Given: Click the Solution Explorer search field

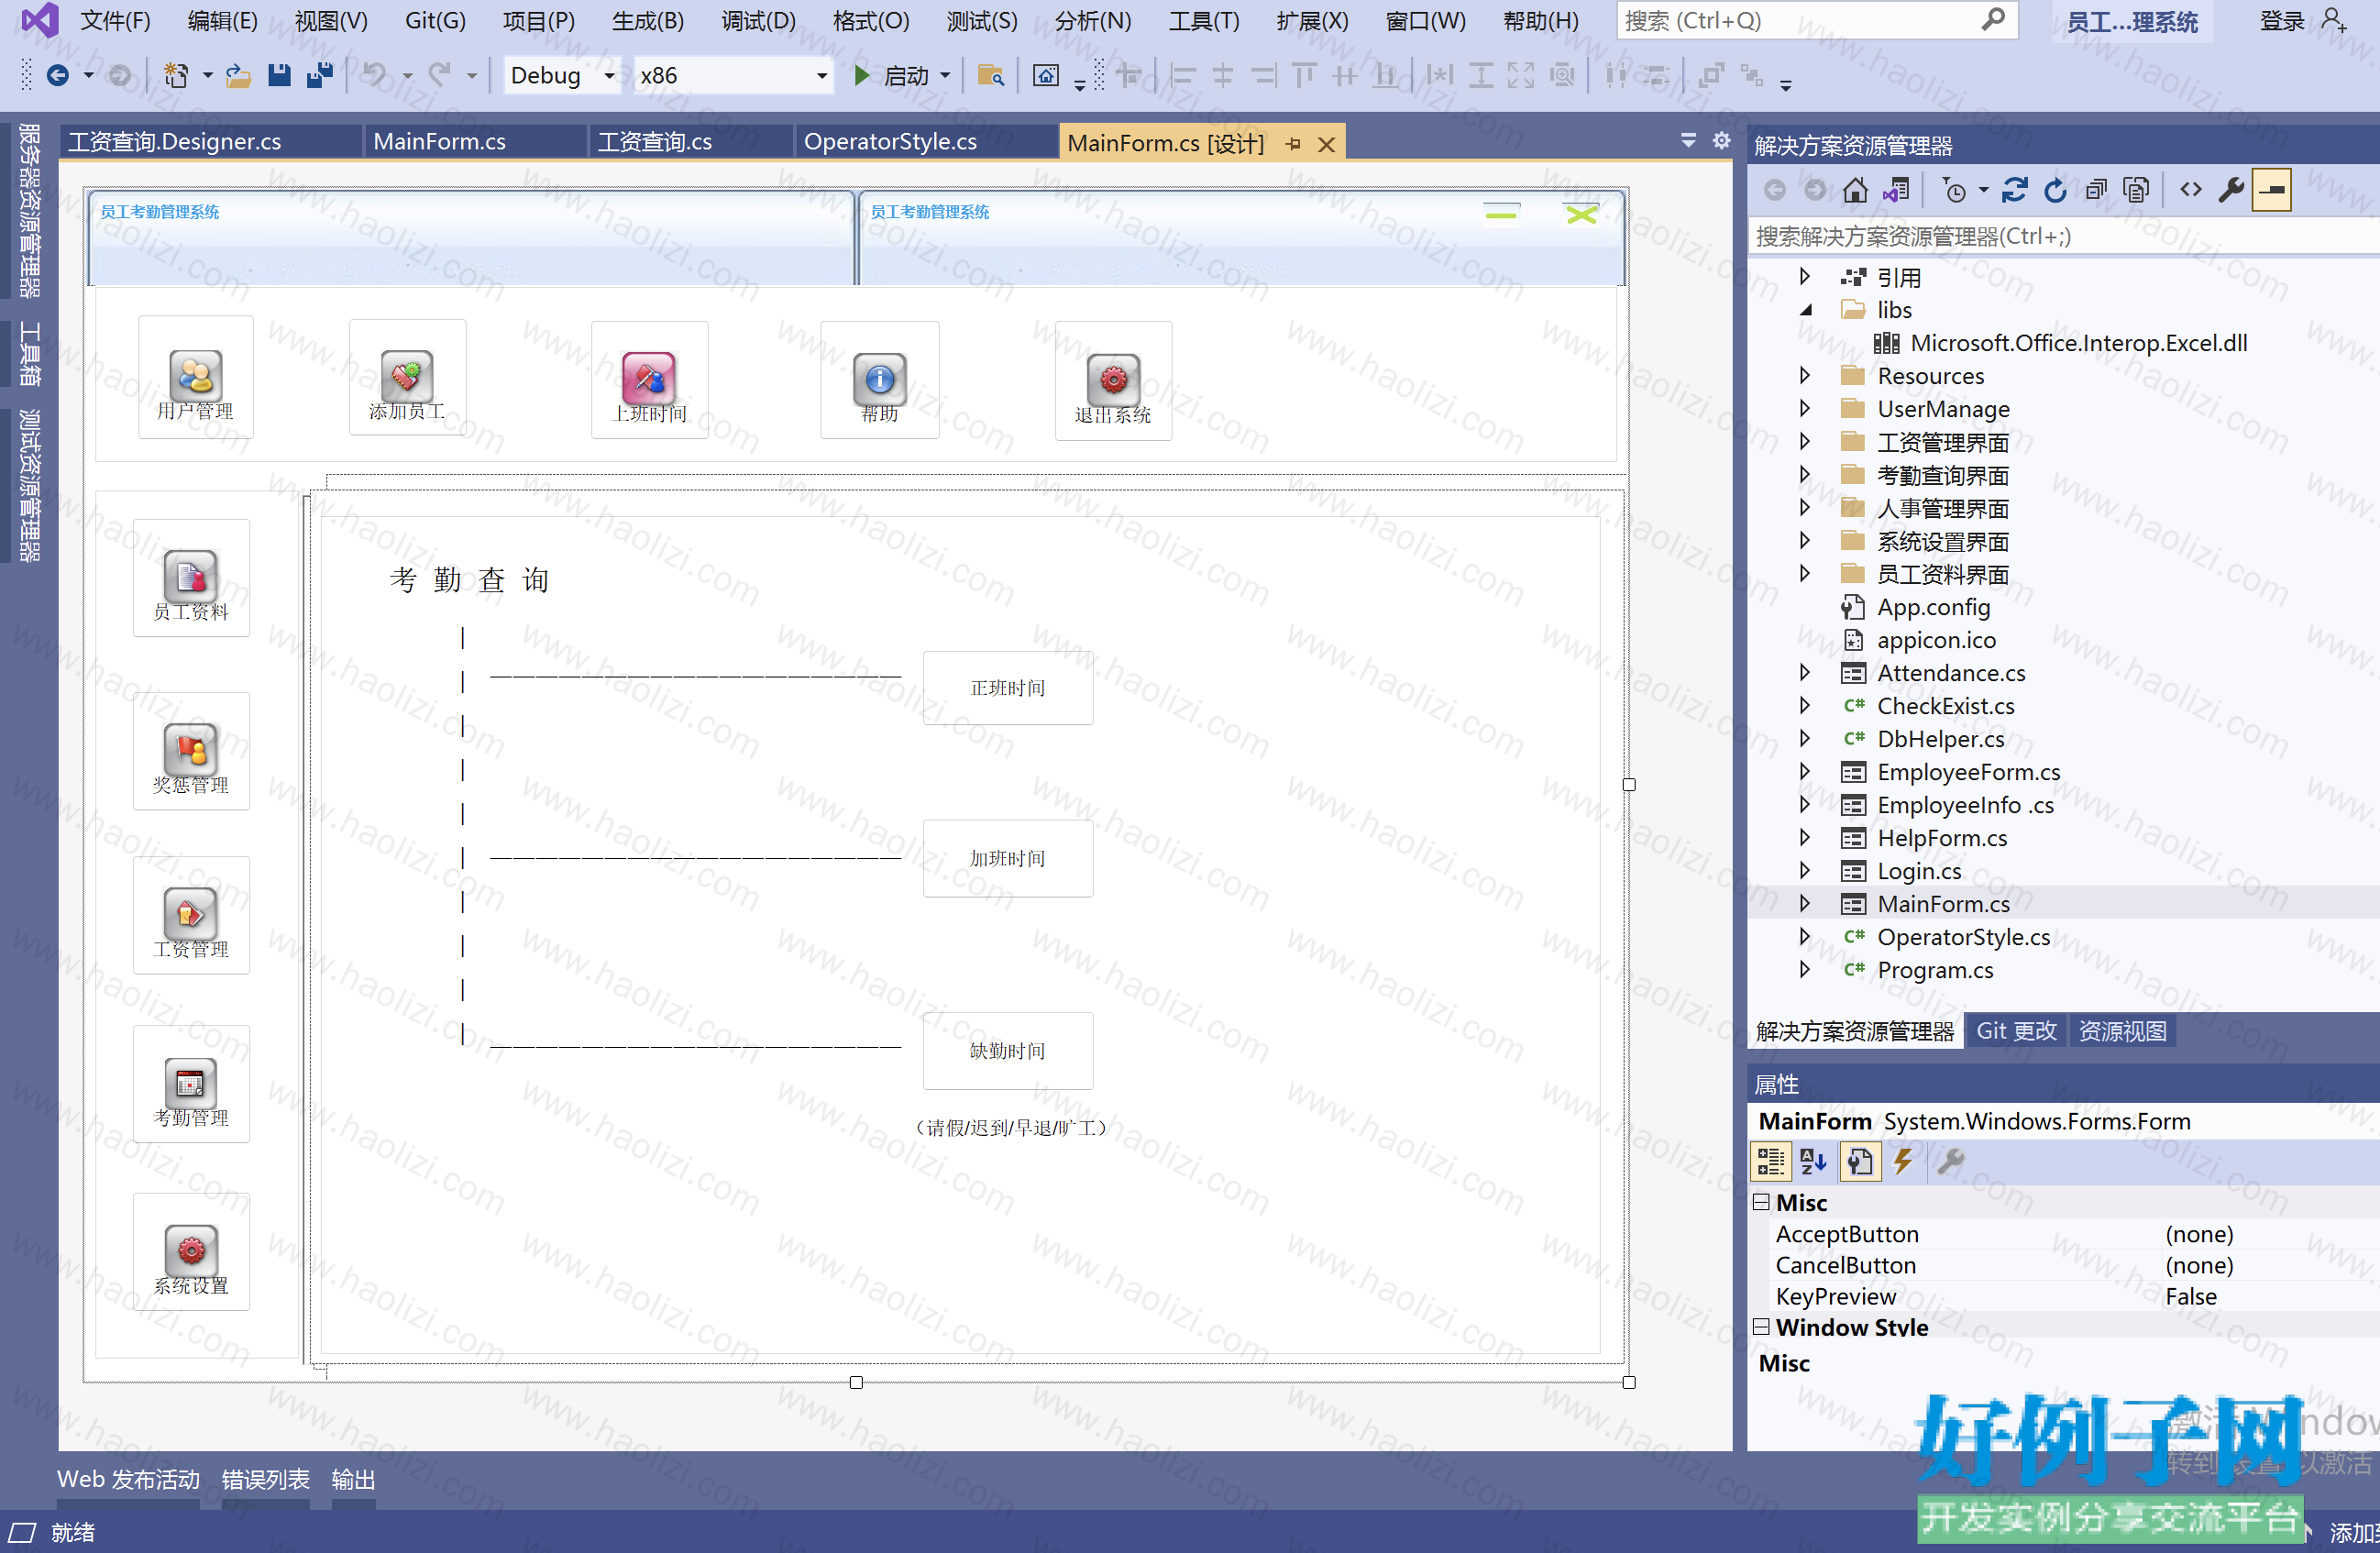Looking at the screenshot, I should (2064, 236).
